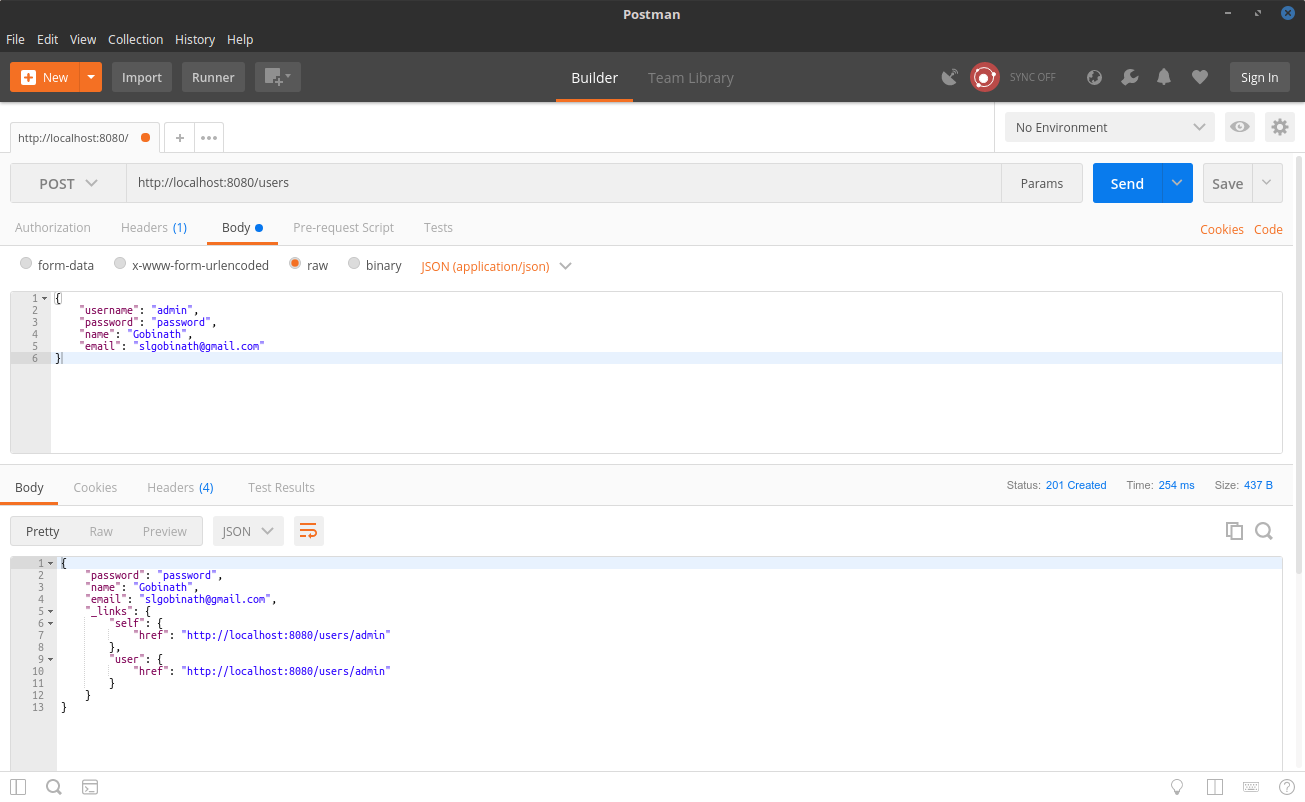Viewport: 1305px width, 802px height.
Task: Open the keyboard shortcuts icon
Action: [x=1251, y=787]
